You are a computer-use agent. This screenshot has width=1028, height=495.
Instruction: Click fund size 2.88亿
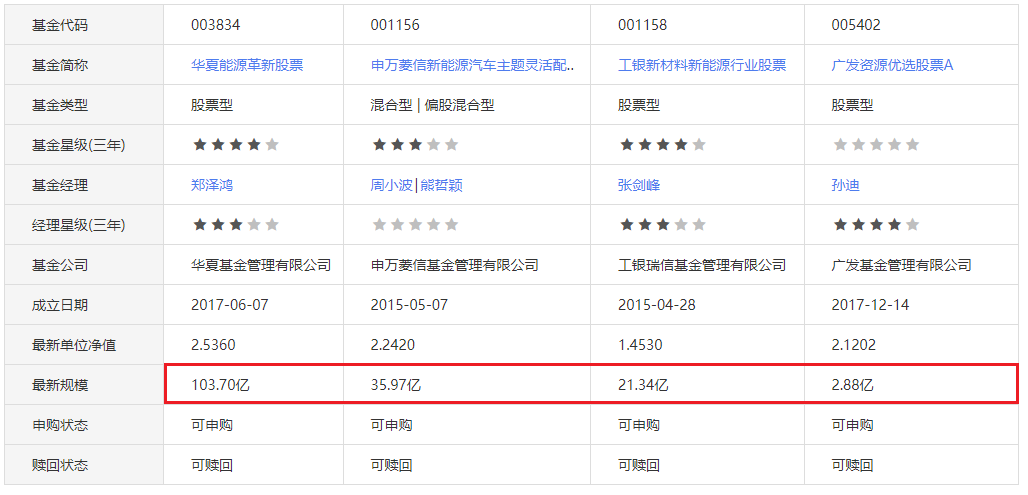point(852,385)
